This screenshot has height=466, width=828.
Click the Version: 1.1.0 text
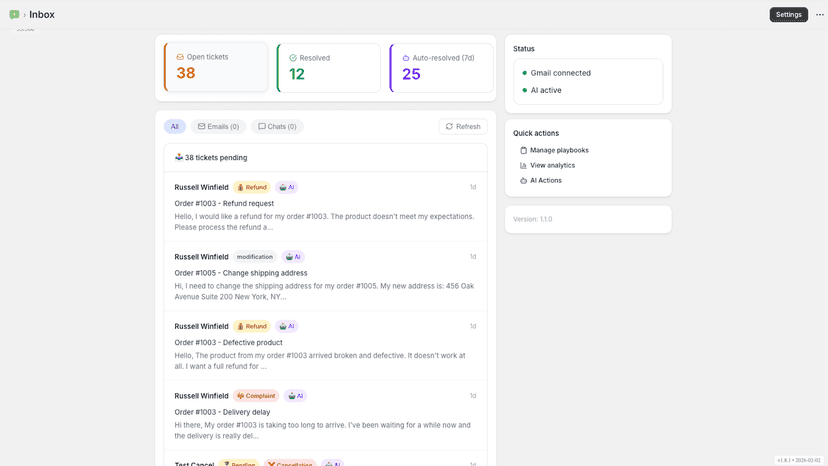tap(533, 219)
